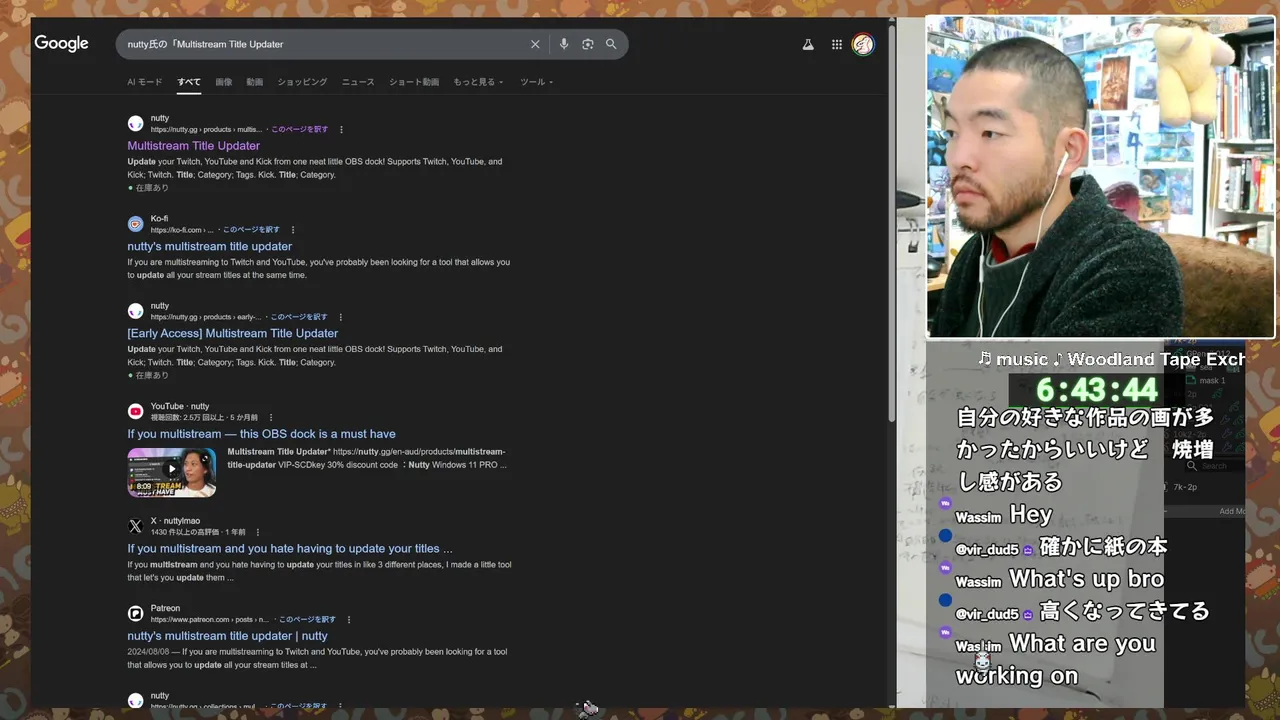The image size is (1280, 720).
Task: Expand the ツール dropdown
Action: [536, 82]
